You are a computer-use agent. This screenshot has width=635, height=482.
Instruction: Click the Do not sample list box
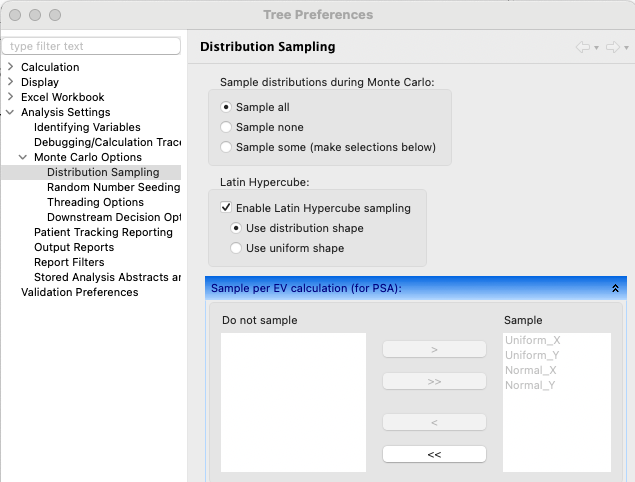[x=293, y=402]
